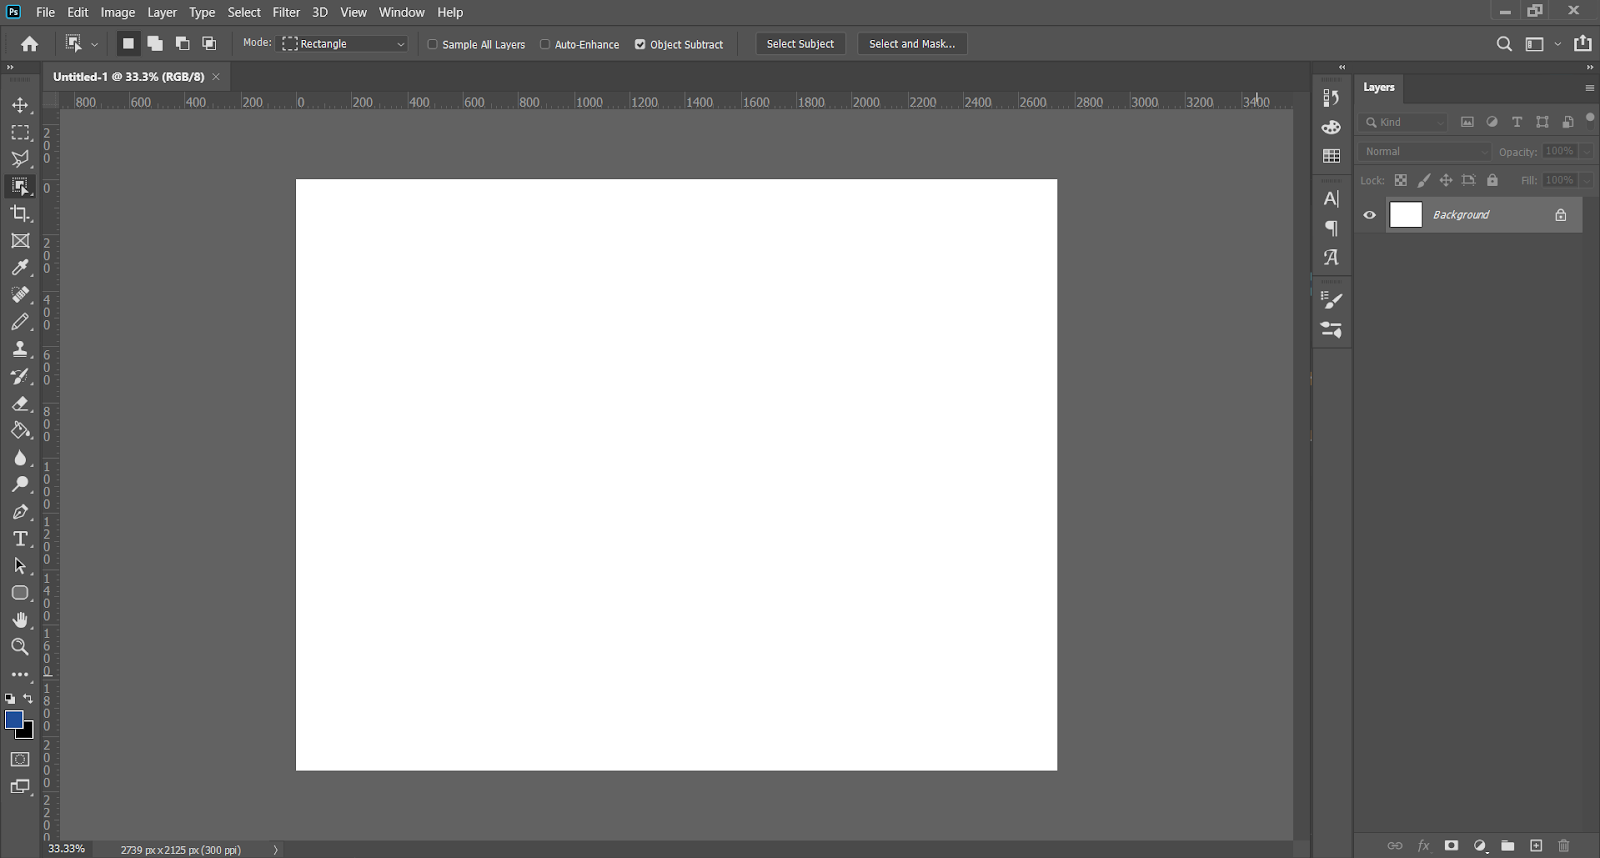Select the Healing Brush tool
The image size is (1600, 858).
[x=20, y=295]
